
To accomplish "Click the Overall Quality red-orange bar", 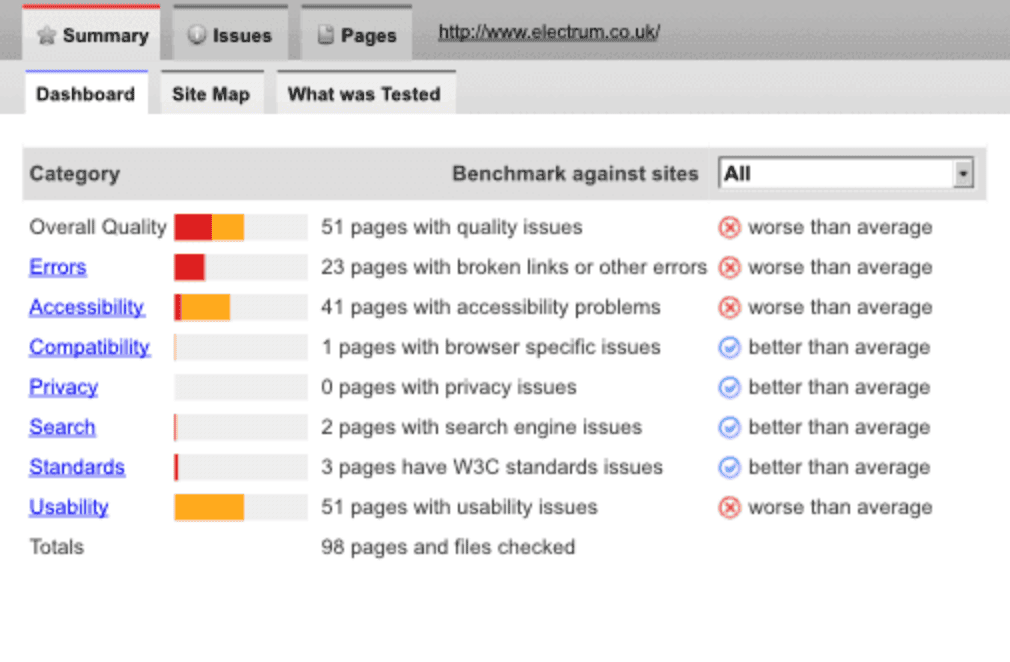I will (209, 228).
